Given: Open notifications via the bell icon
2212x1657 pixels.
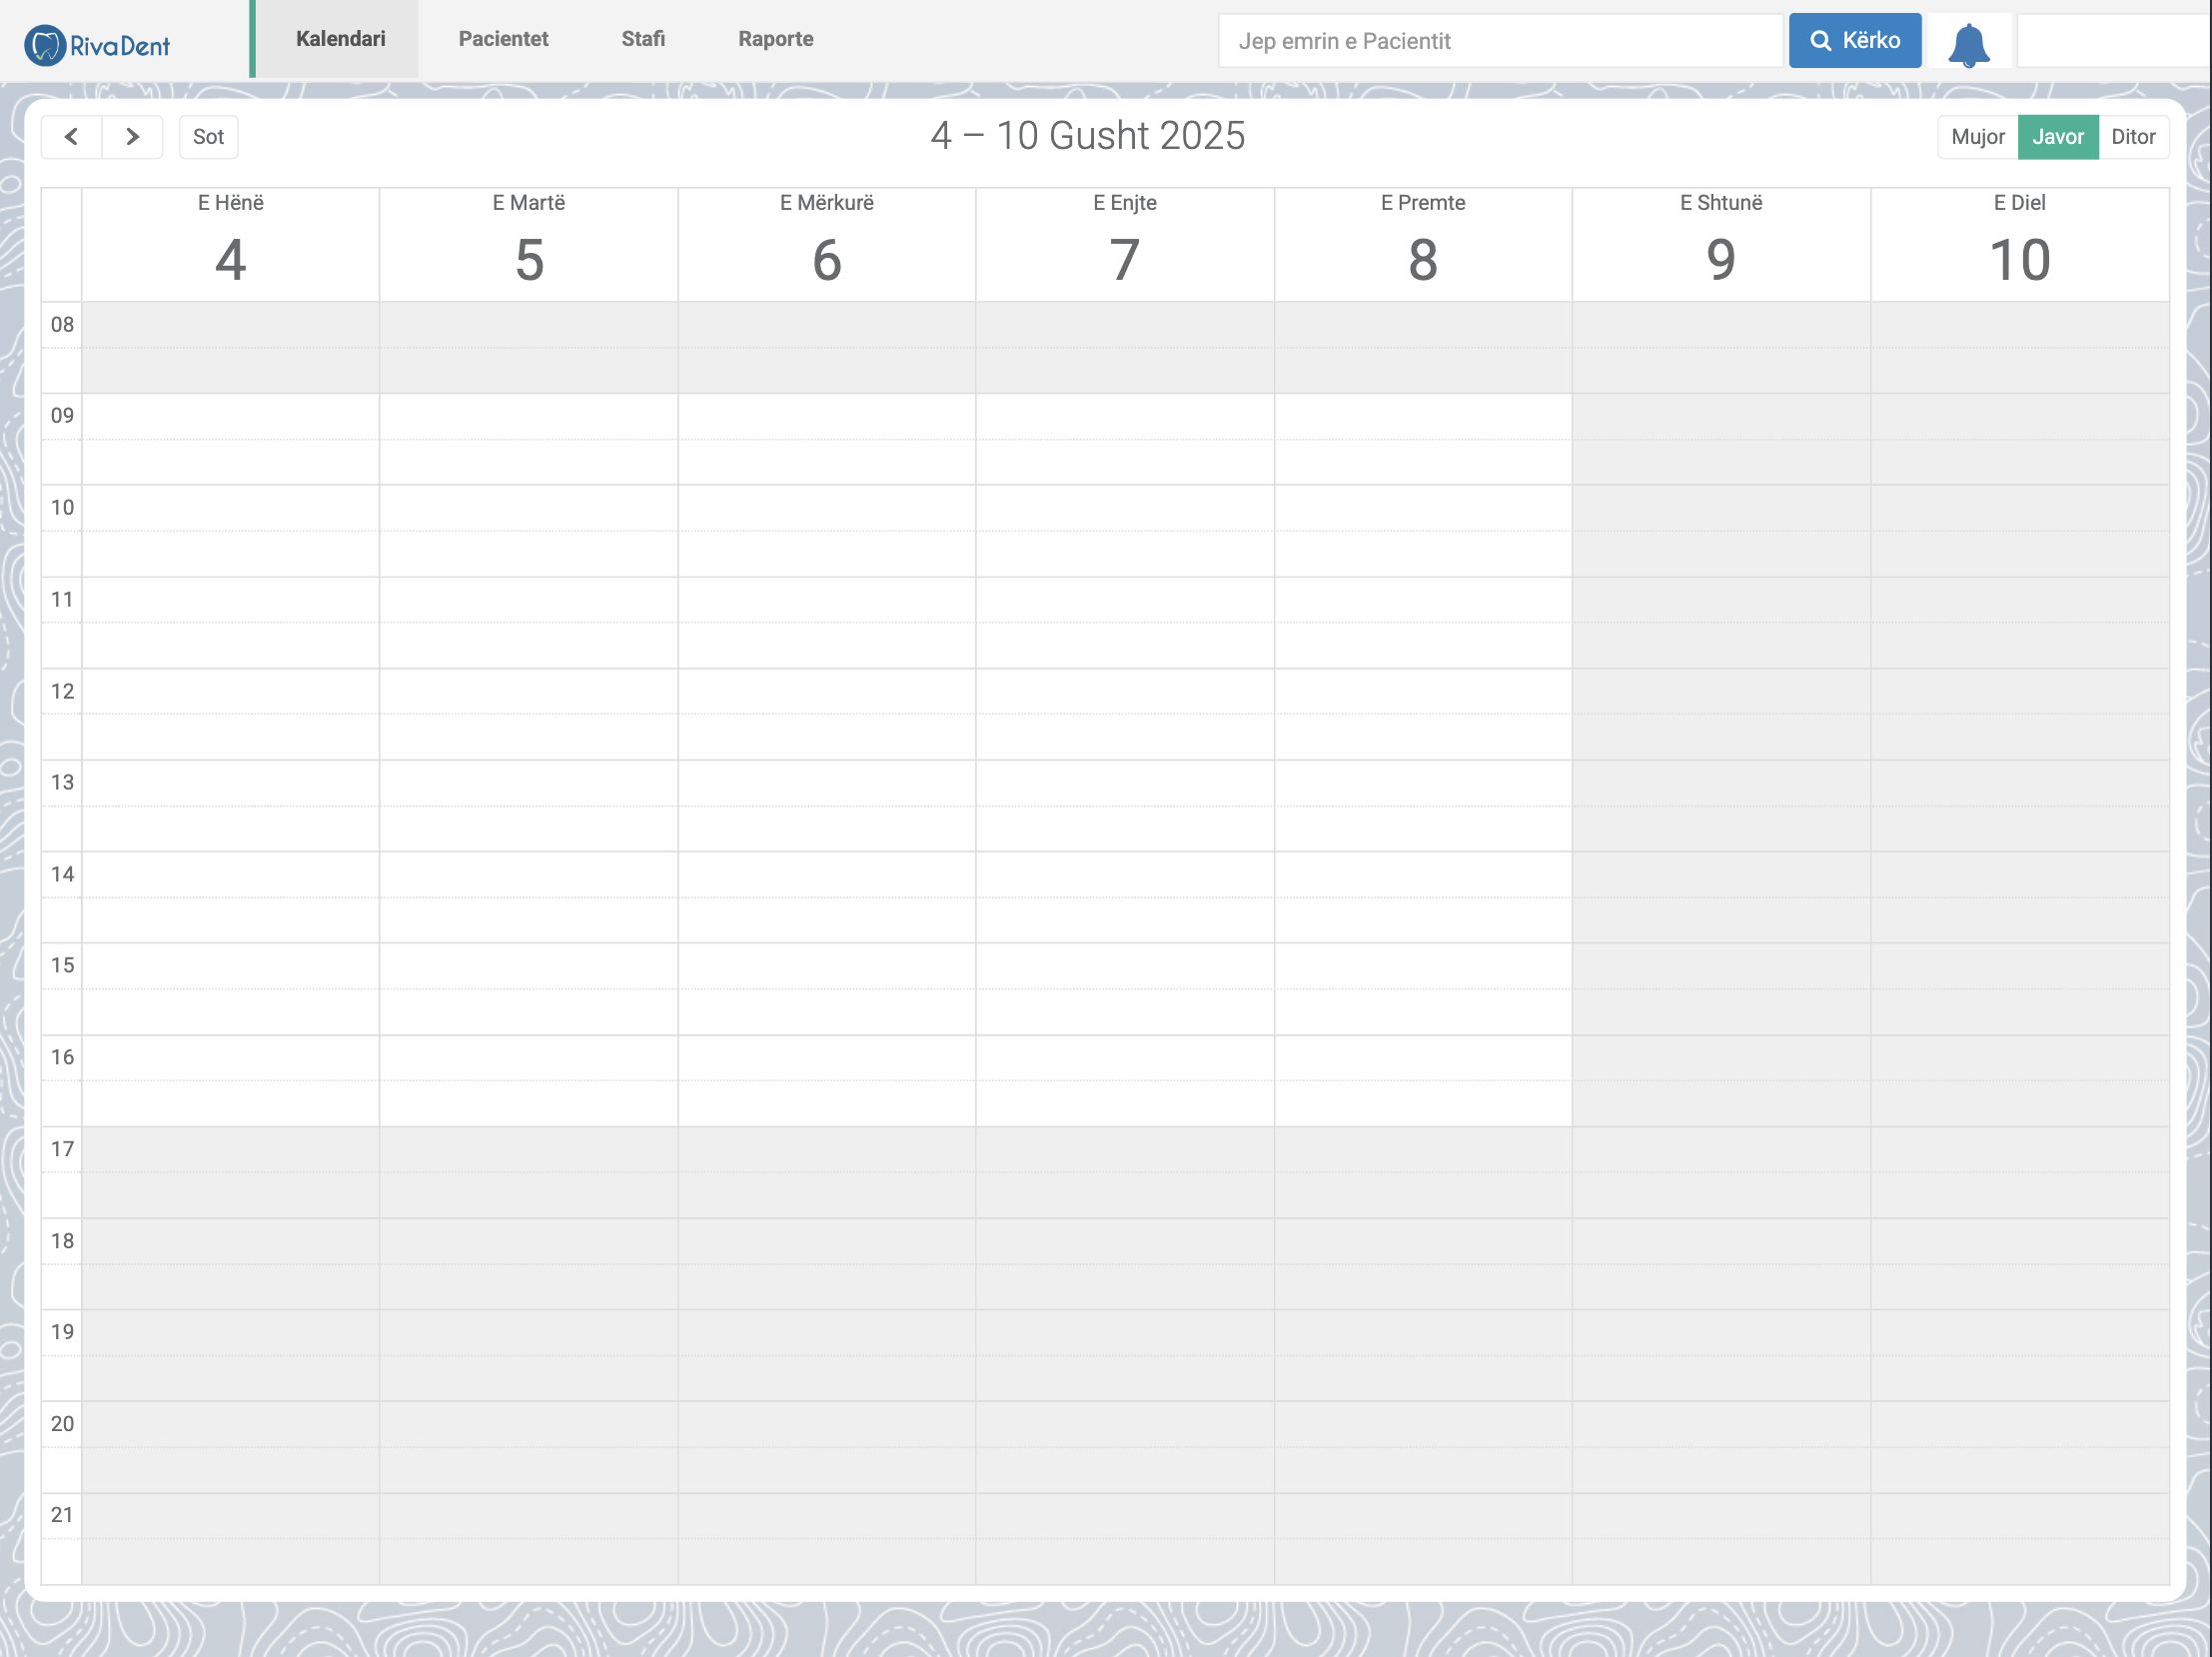Looking at the screenshot, I should click(1968, 41).
